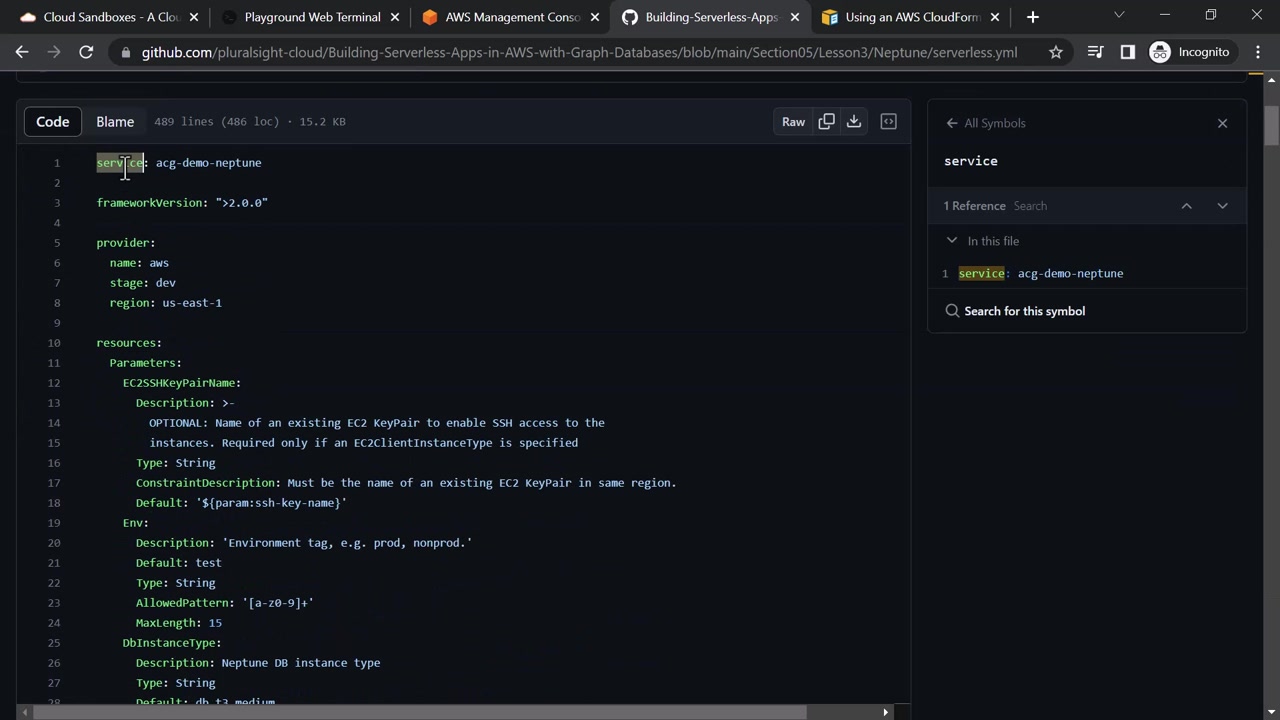This screenshot has width=1280, height=720.
Task: Open a new browser tab
Action: click(1033, 17)
